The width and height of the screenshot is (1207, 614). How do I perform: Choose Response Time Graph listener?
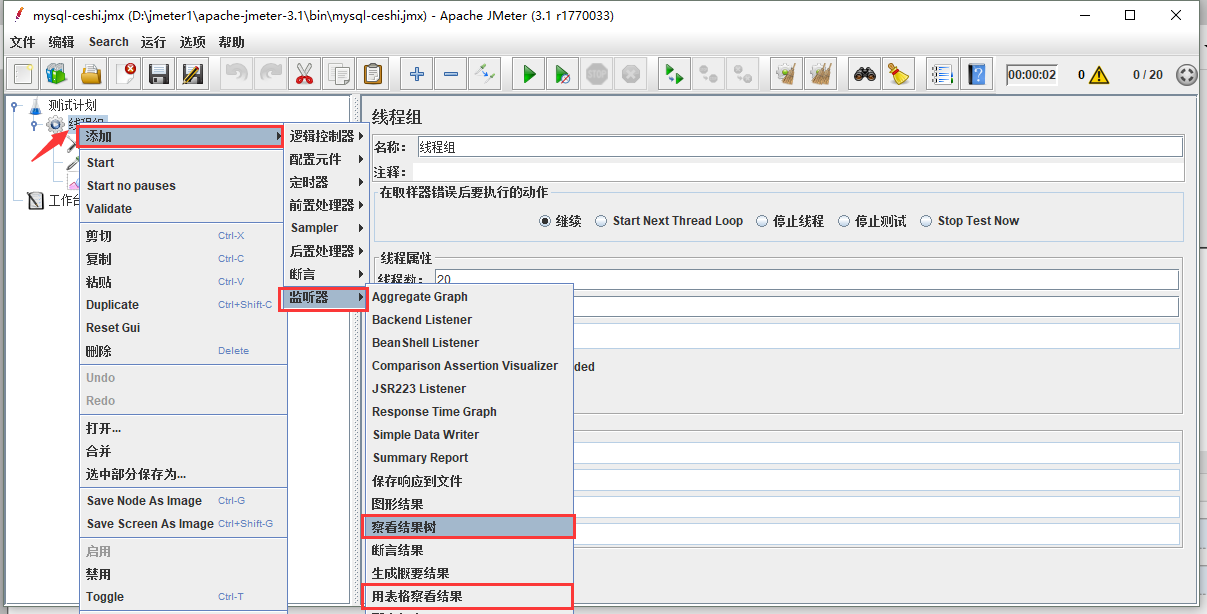[x=468, y=412]
